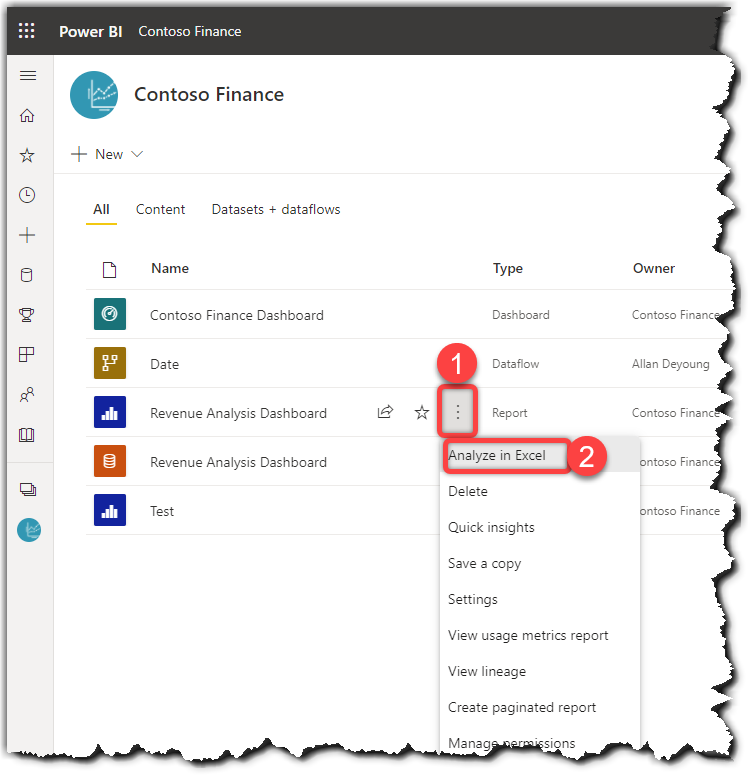
Task: Click the Dashboard type cell
Action: tap(521, 315)
